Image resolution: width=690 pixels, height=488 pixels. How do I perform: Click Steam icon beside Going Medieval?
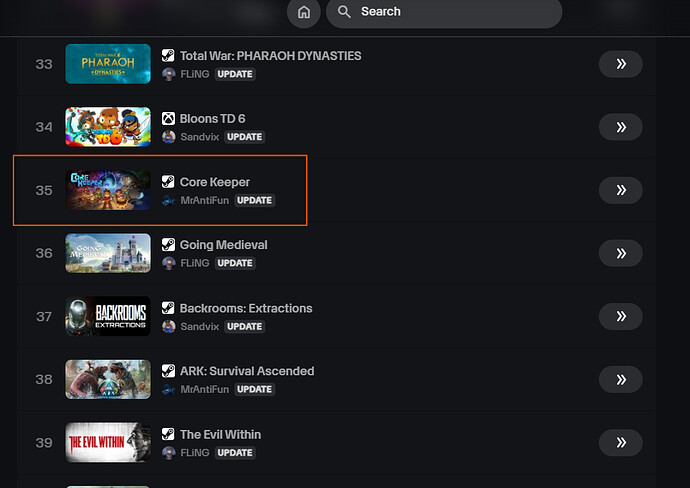coord(169,245)
